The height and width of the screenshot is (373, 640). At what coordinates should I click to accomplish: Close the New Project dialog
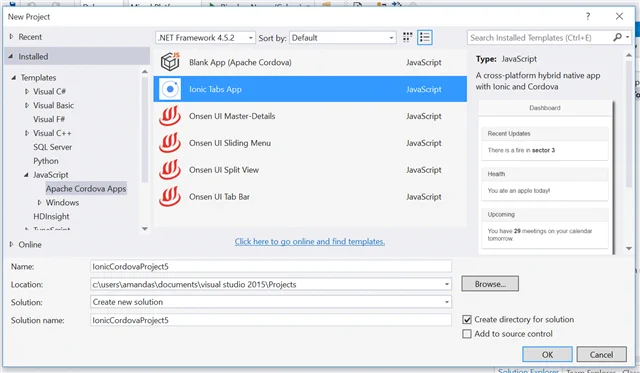point(619,16)
